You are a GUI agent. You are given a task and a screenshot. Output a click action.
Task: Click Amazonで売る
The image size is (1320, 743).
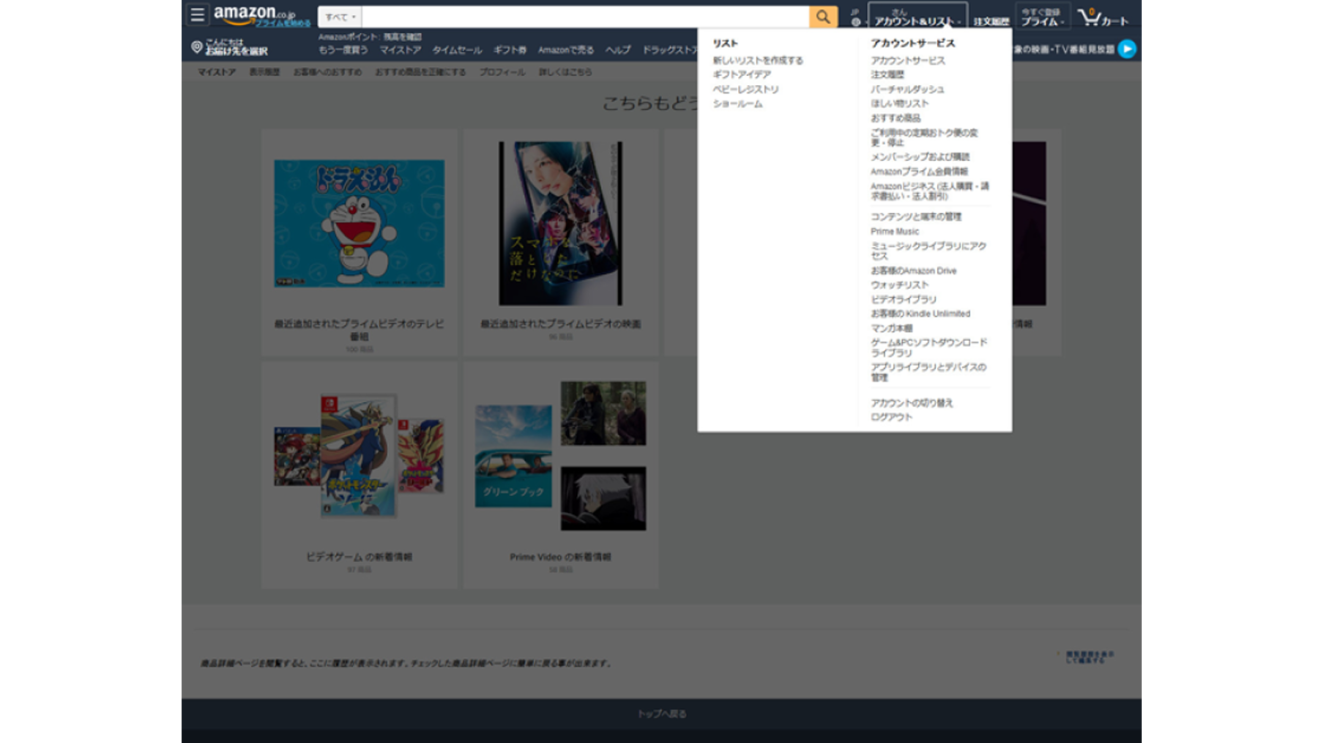click(566, 50)
